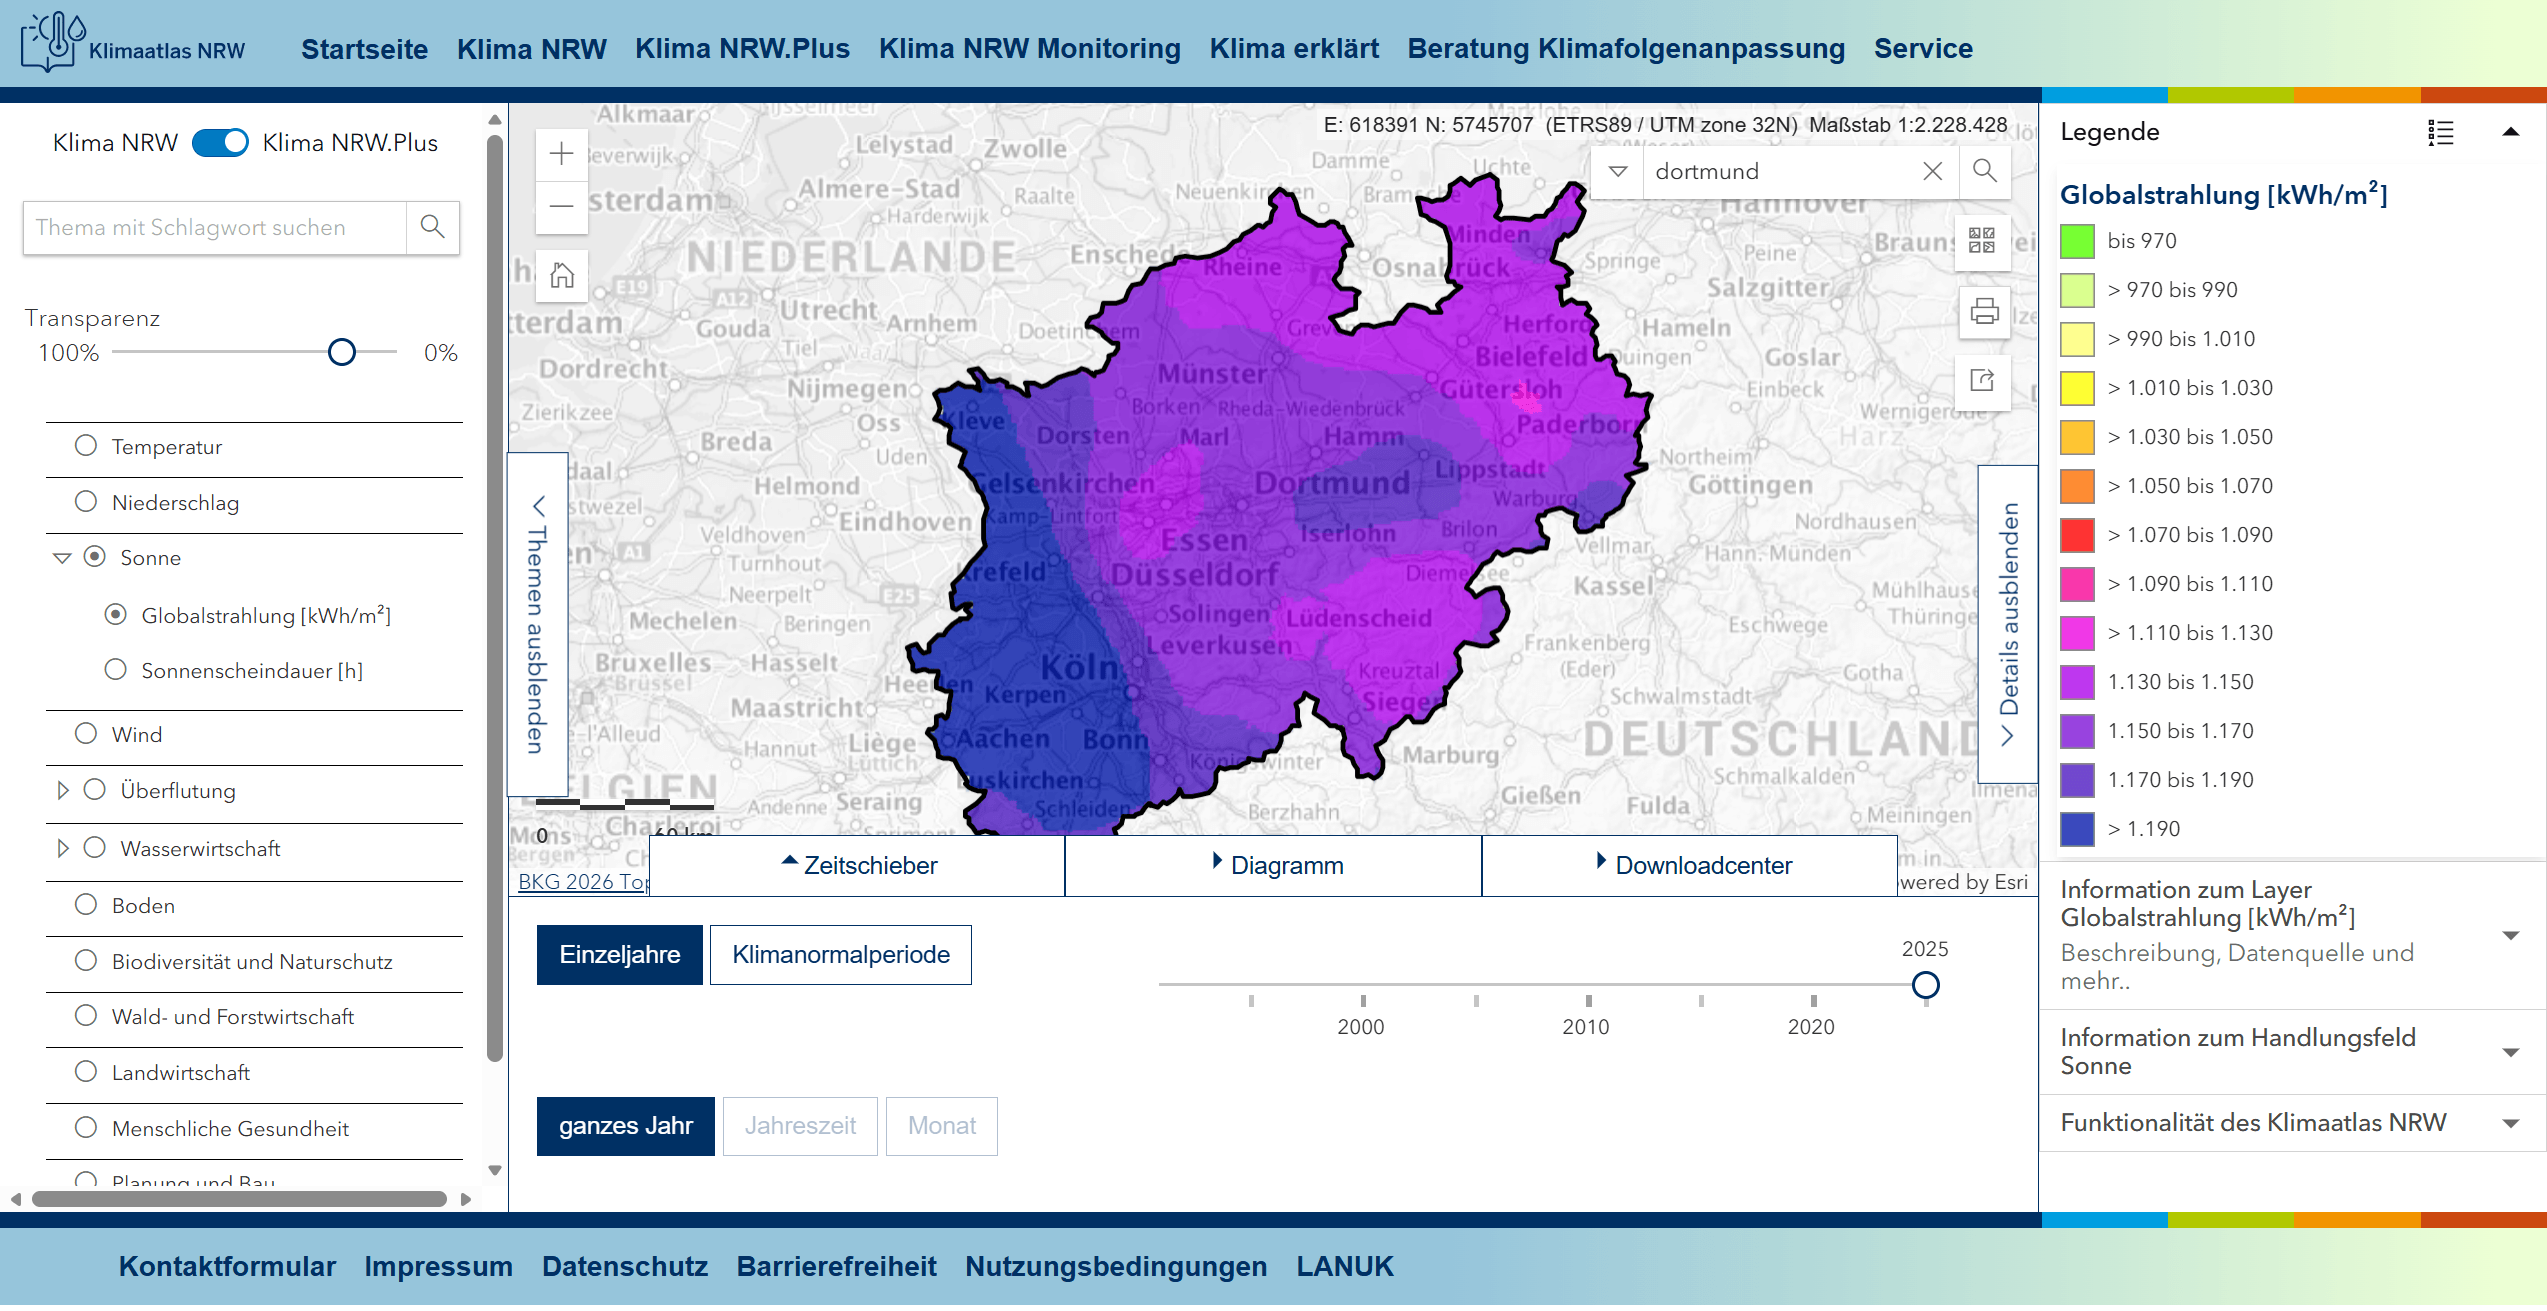Select Sonnenscheindauer [h] radio option

[x=116, y=670]
